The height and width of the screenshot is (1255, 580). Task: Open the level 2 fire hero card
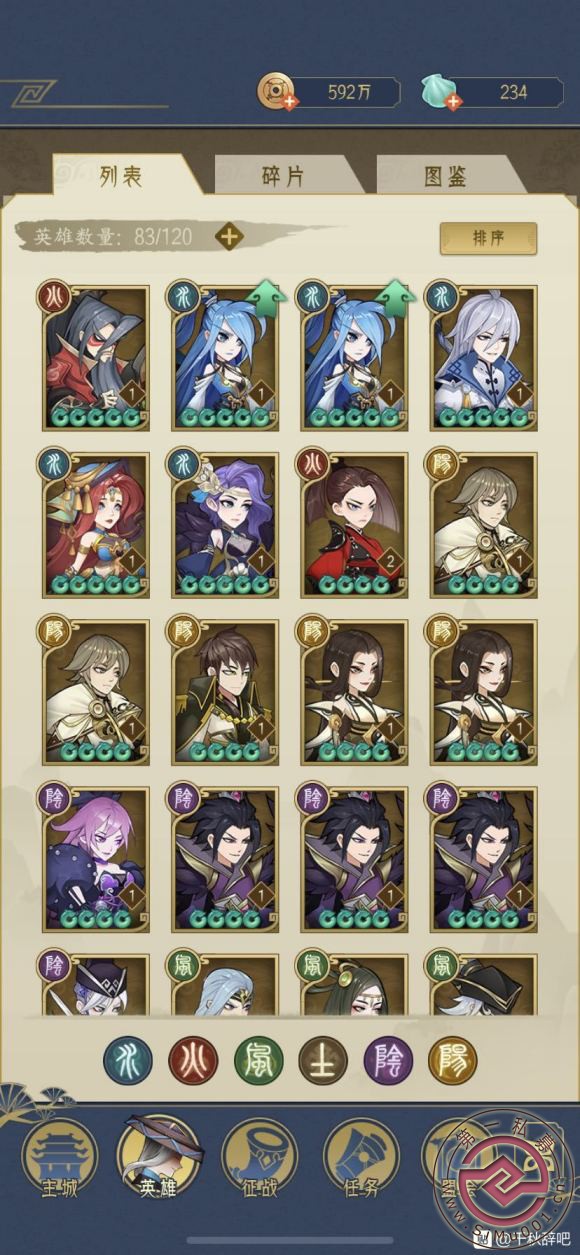click(353, 525)
